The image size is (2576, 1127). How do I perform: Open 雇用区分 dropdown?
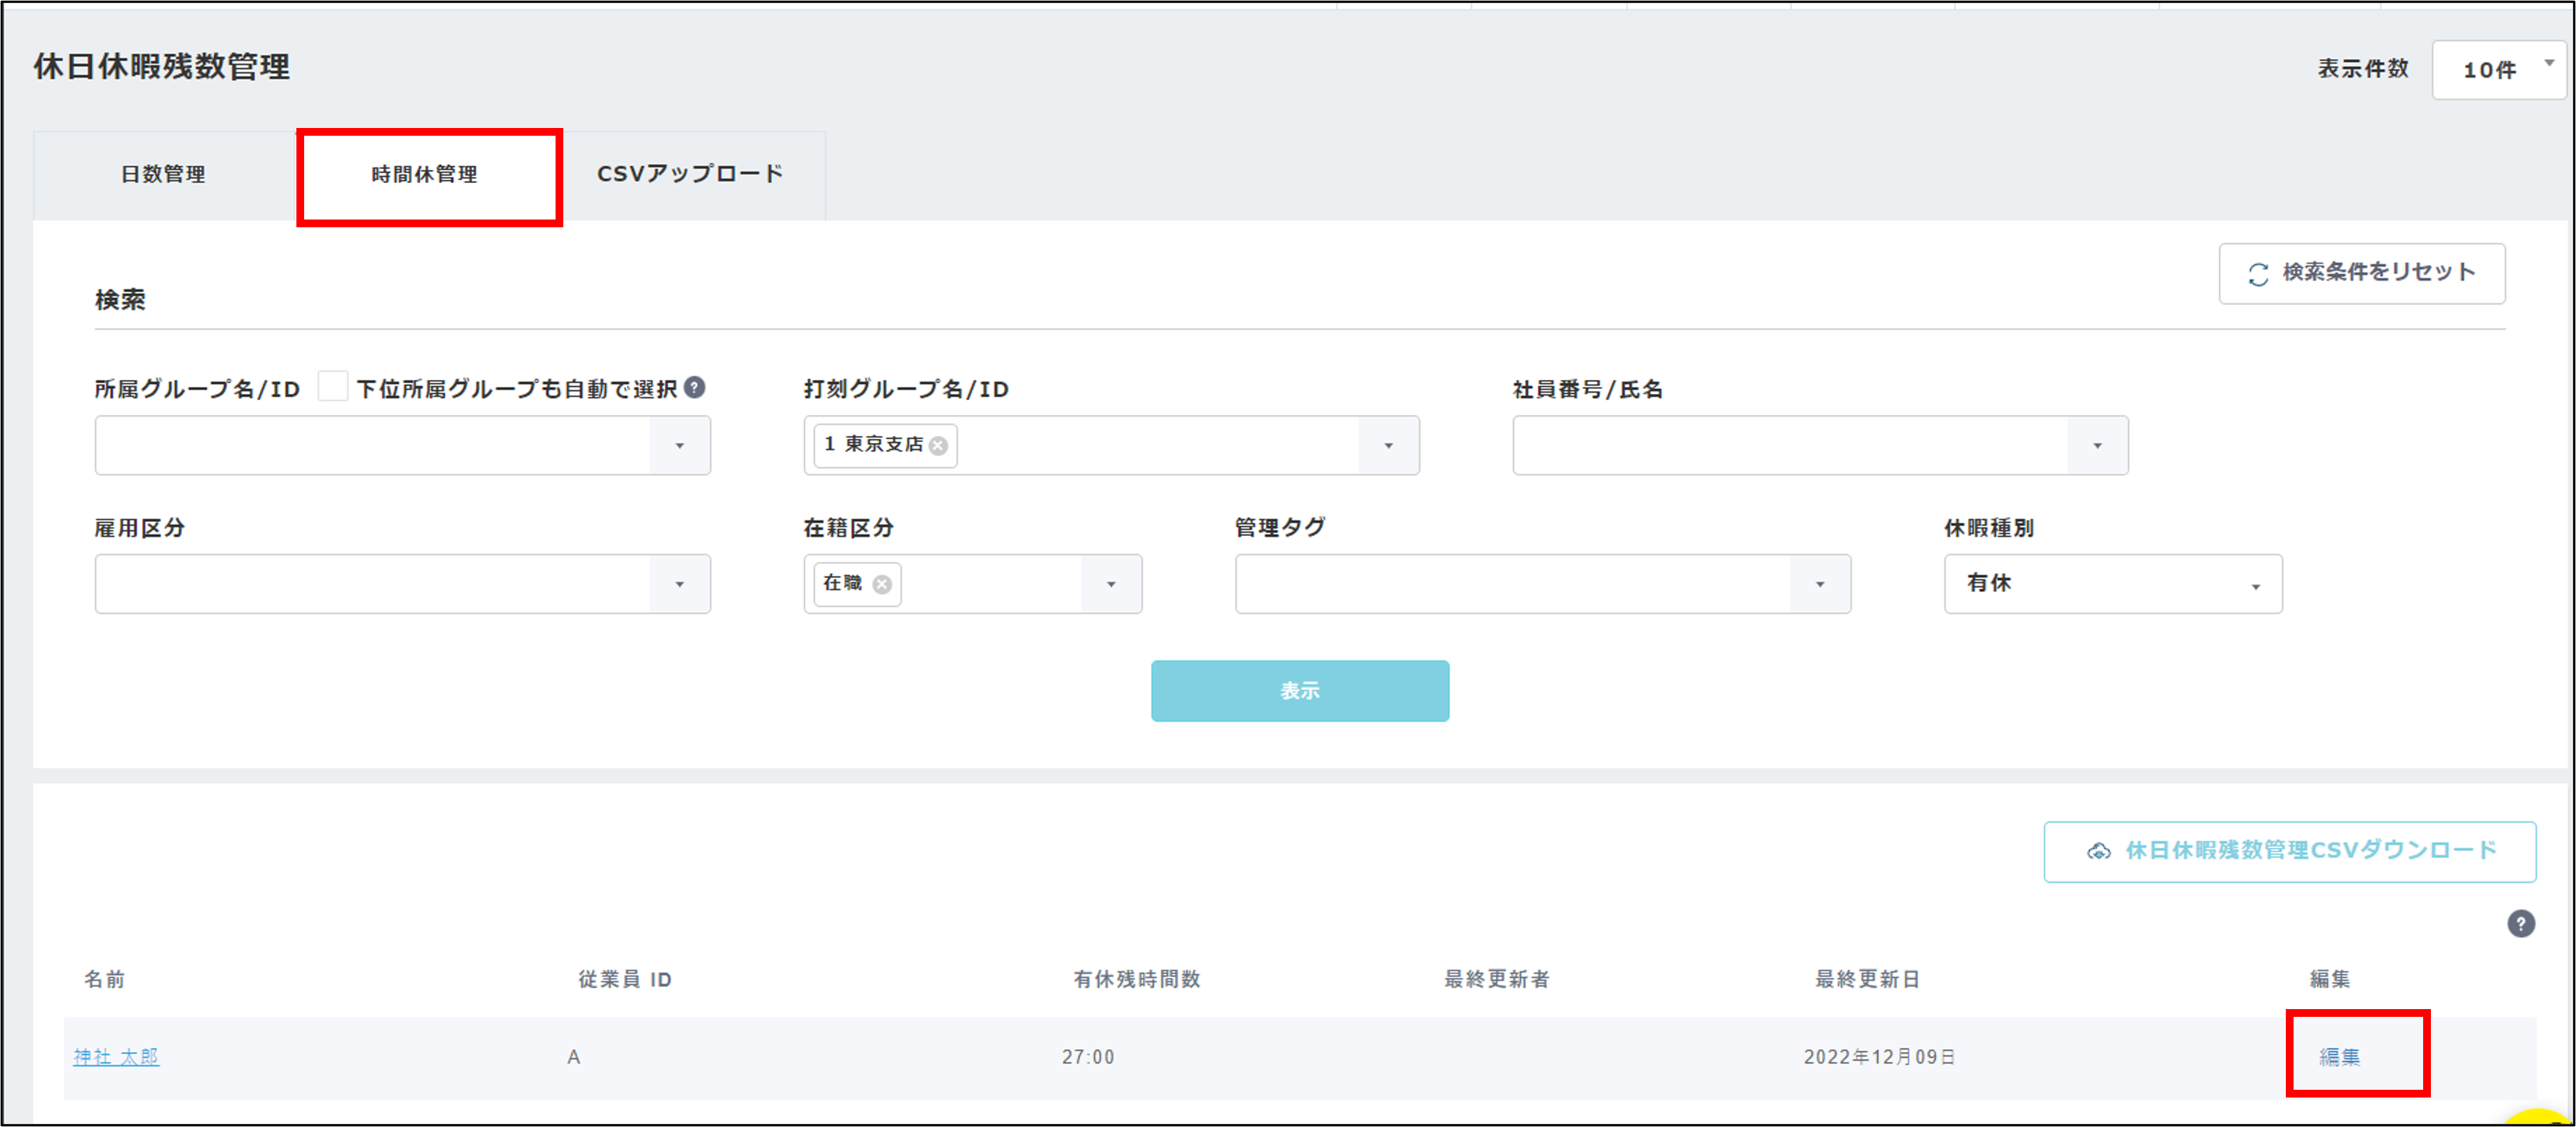(679, 585)
